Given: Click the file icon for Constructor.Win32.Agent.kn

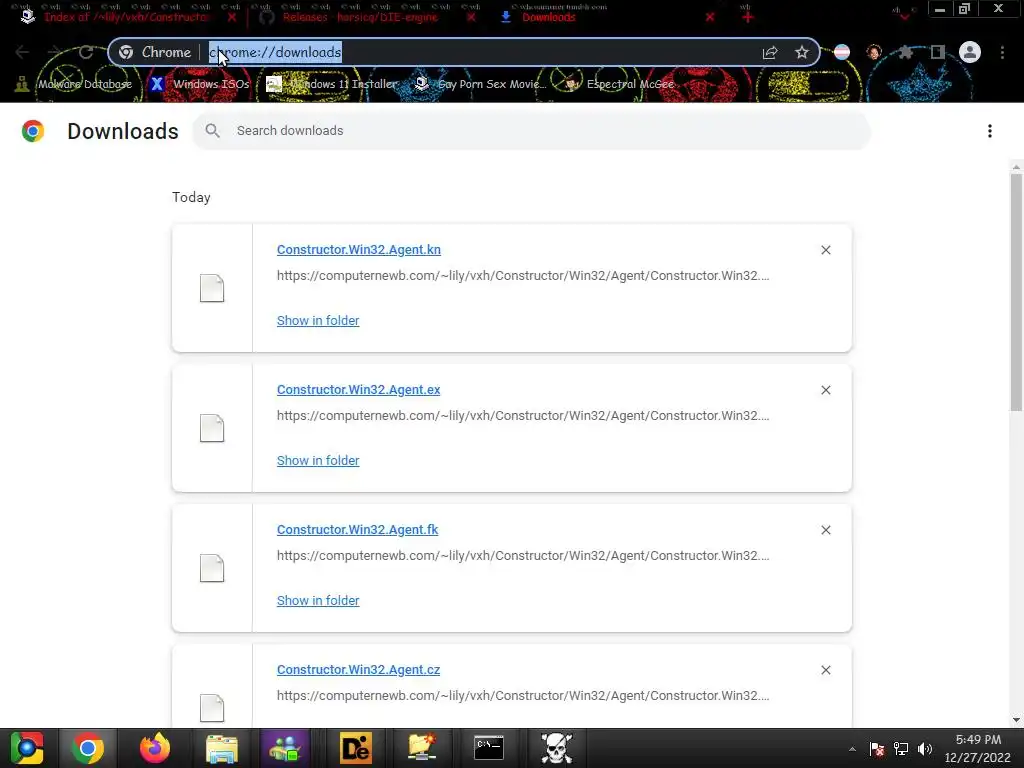Looking at the screenshot, I should click(212, 288).
